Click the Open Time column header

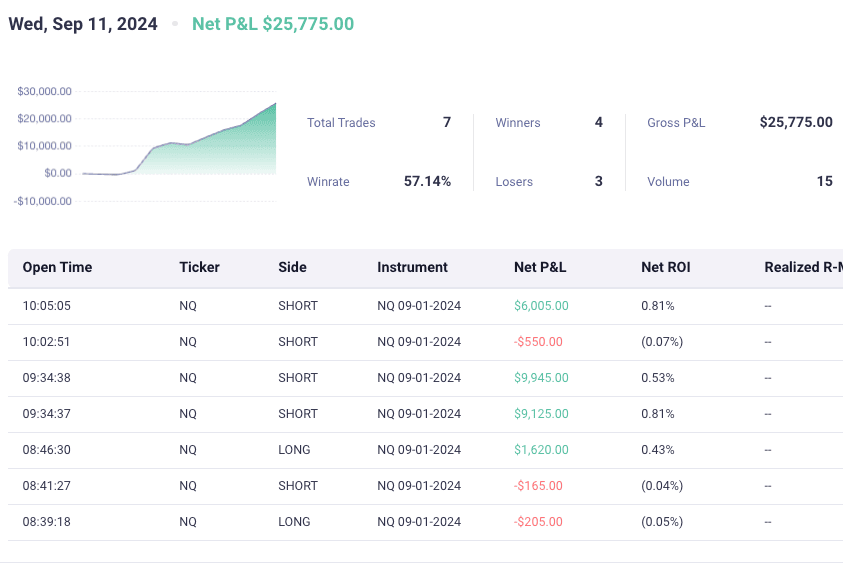tap(57, 267)
